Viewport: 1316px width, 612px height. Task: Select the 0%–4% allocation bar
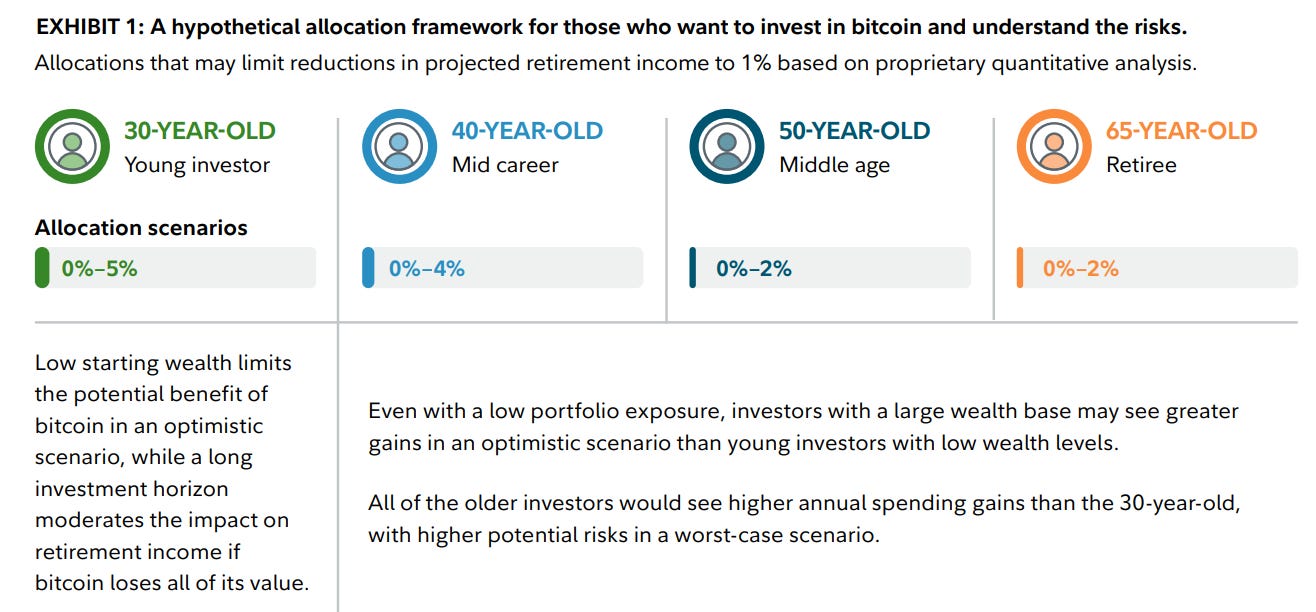[x=502, y=268]
